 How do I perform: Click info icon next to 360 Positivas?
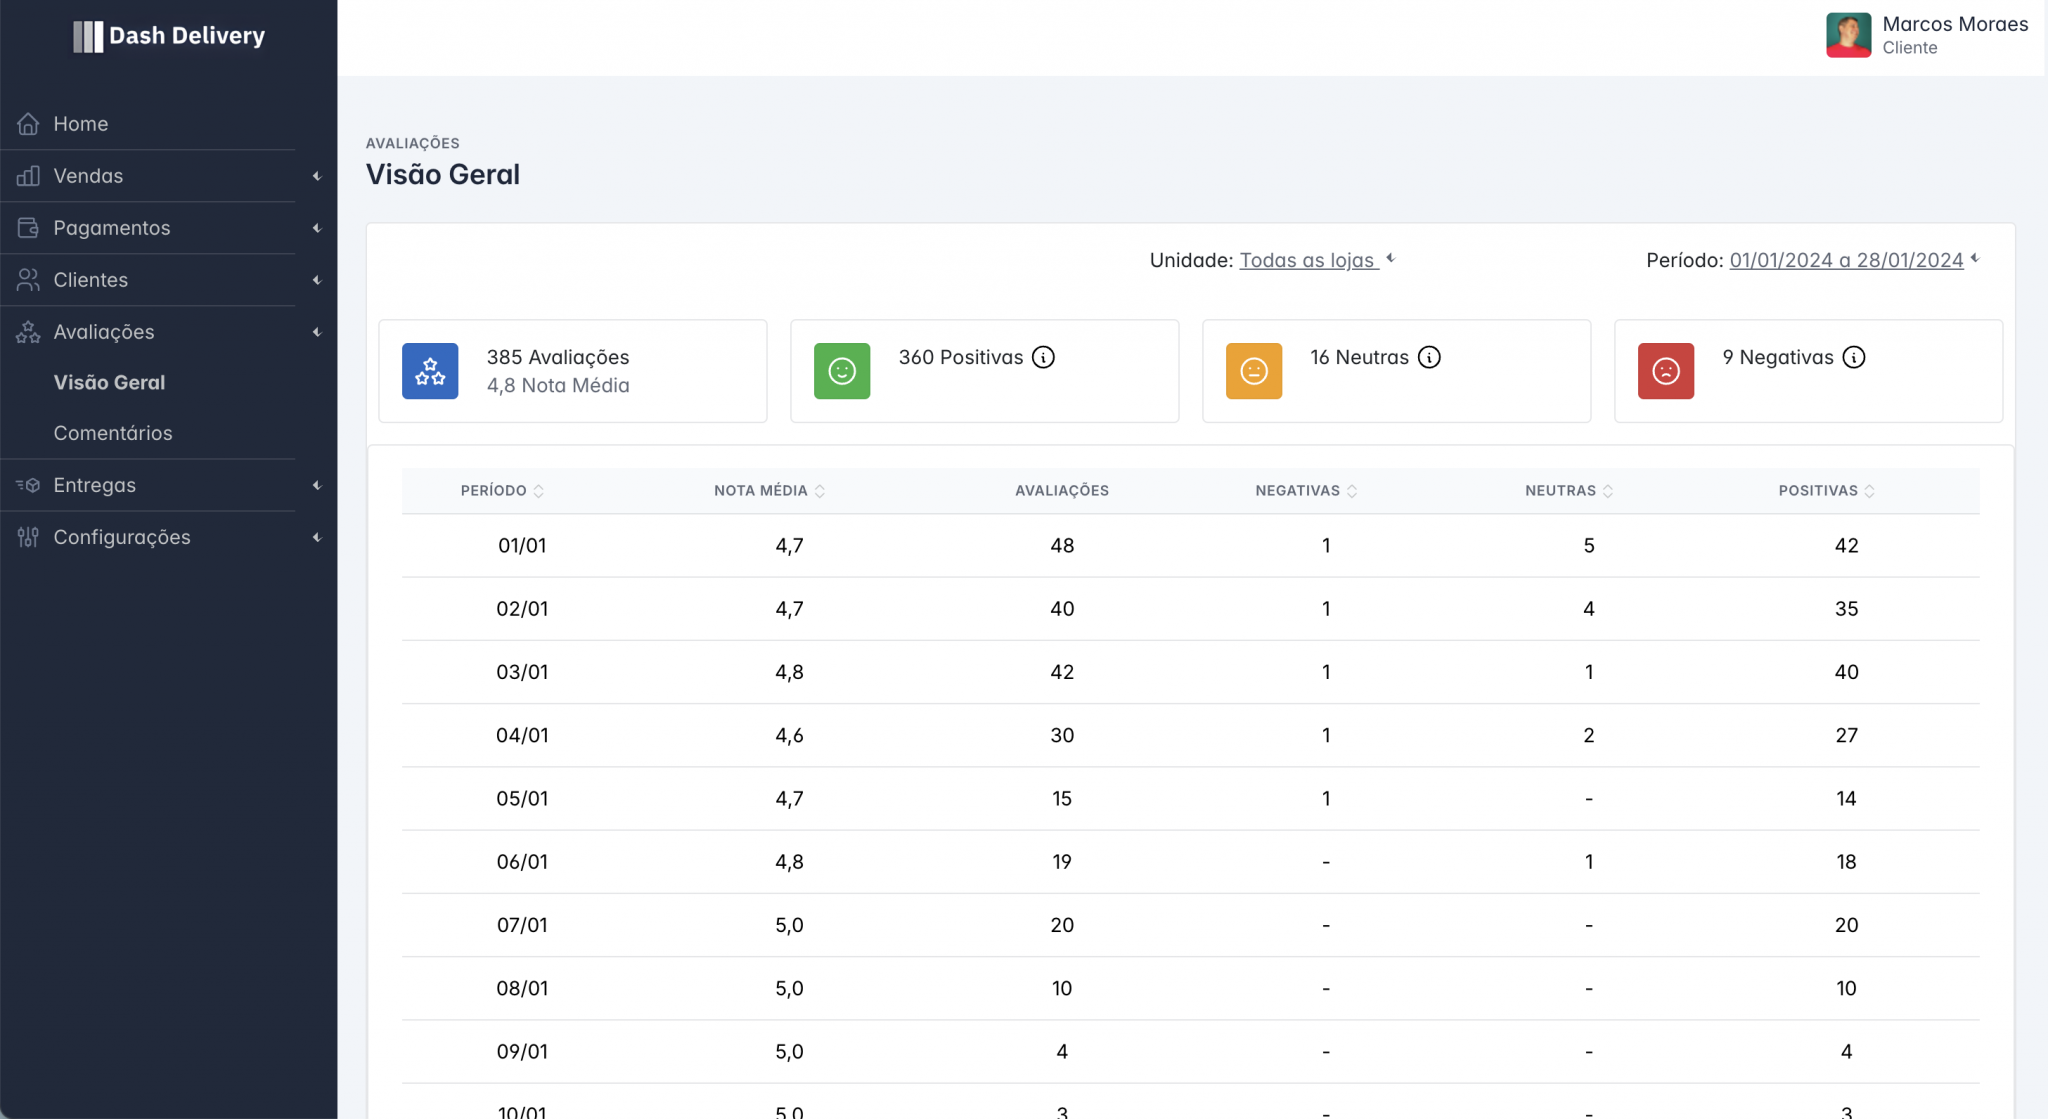1043,357
